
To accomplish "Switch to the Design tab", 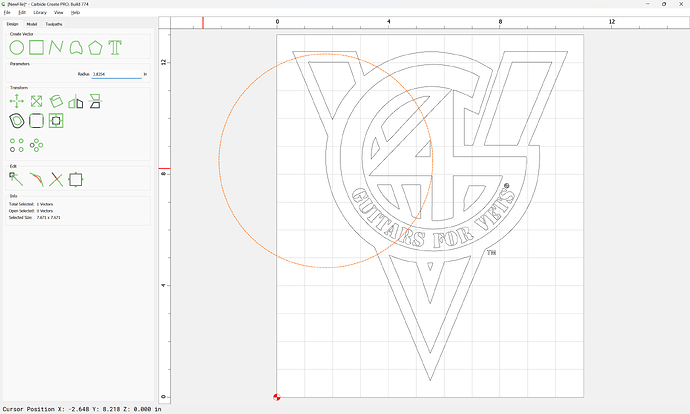I will tap(12, 24).
